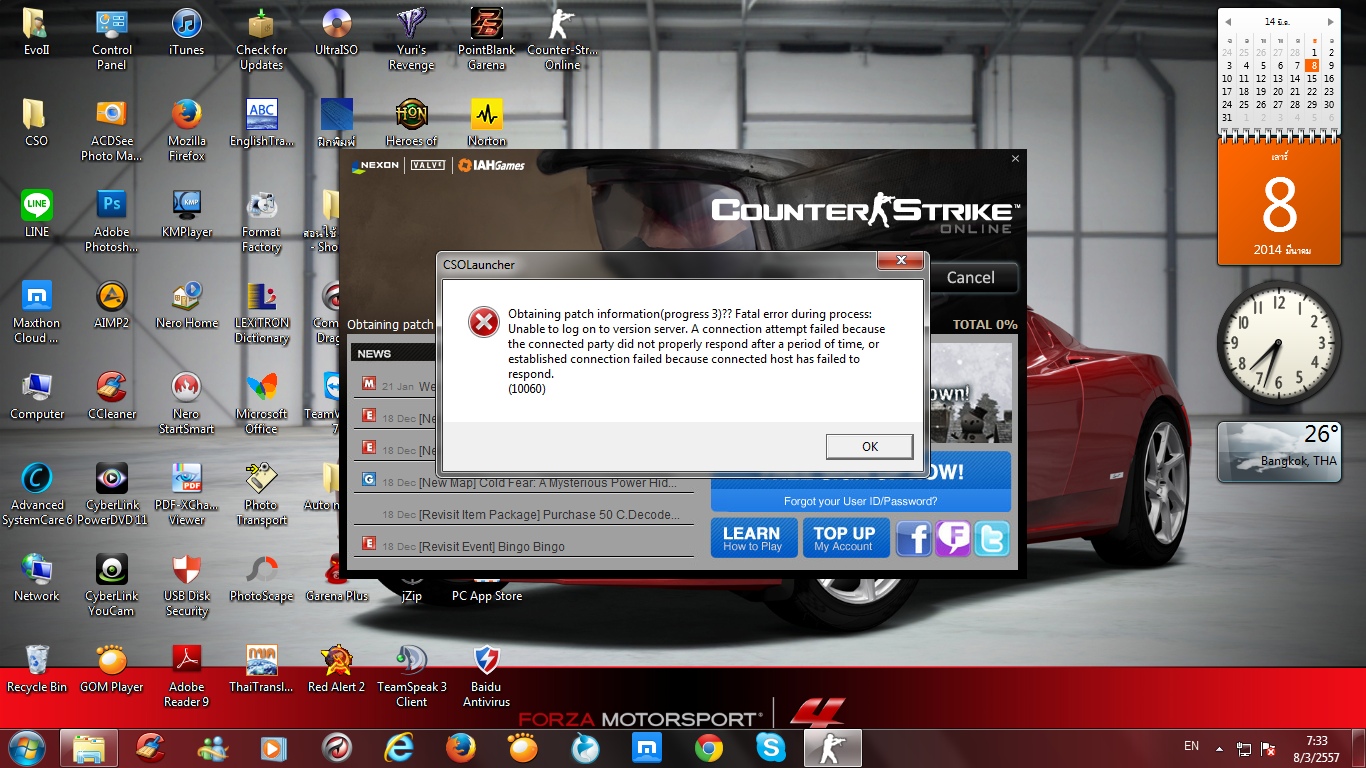Open LEARN How to Play
Image resolution: width=1366 pixels, height=768 pixels.
753,538
